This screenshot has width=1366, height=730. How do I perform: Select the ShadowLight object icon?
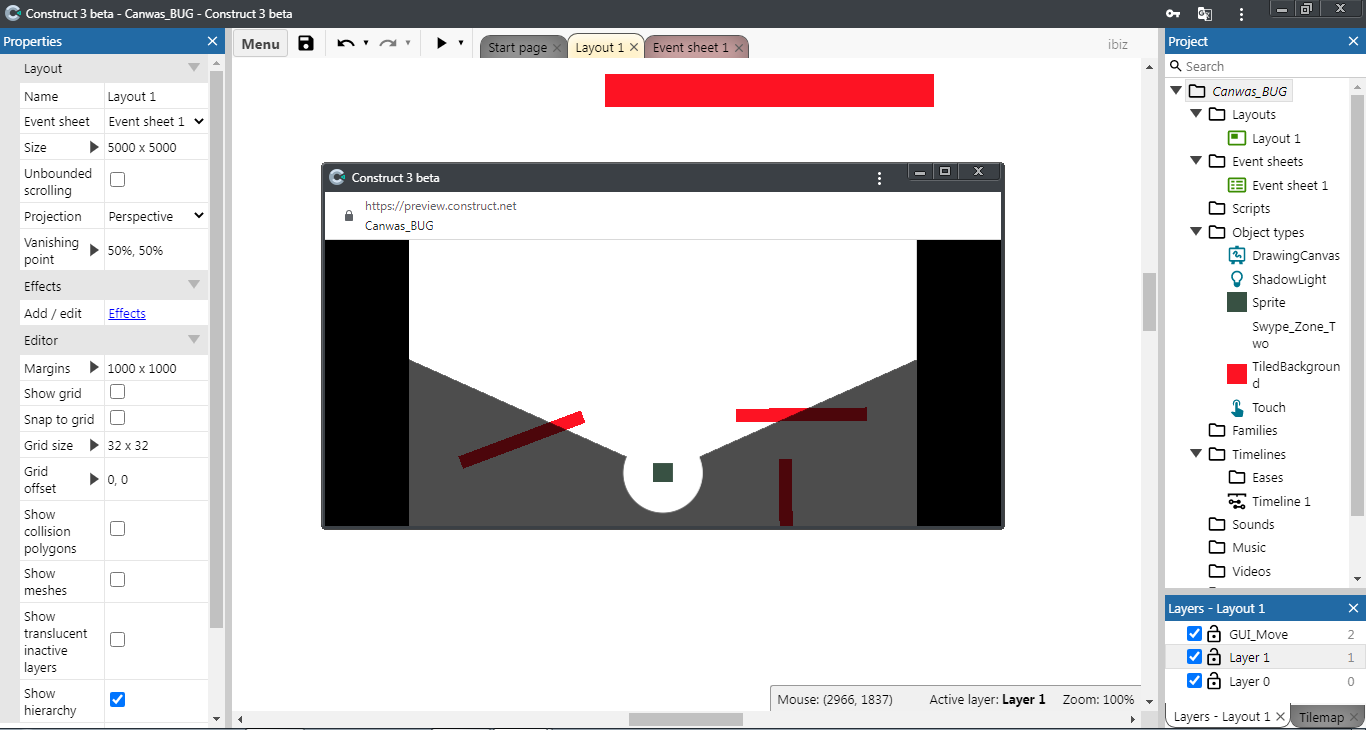pyautogui.click(x=1237, y=279)
